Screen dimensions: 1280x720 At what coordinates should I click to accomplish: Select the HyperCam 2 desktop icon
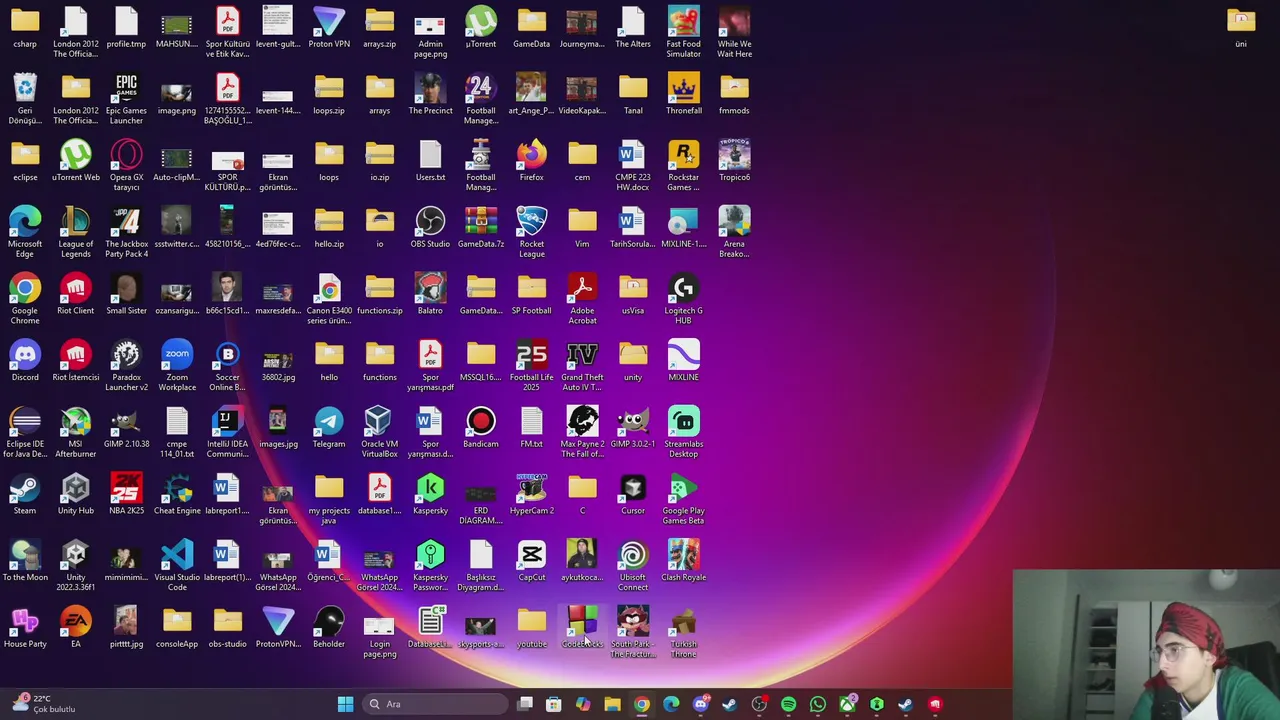pos(531,494)
